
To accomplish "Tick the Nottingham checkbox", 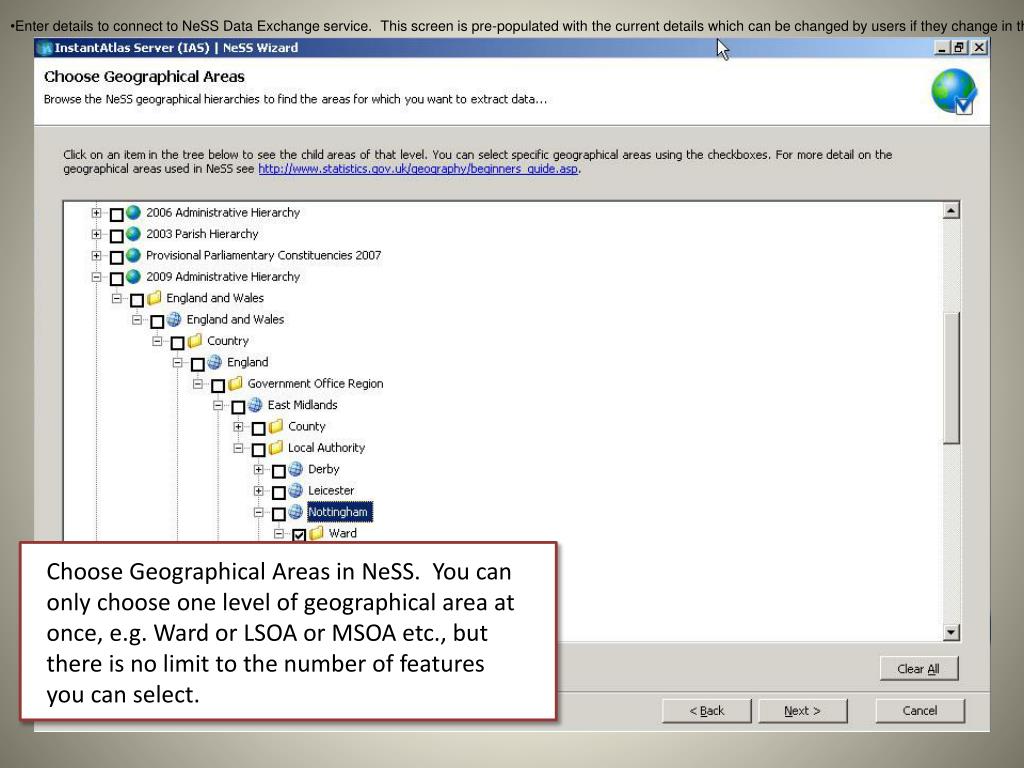I will 279,514.
